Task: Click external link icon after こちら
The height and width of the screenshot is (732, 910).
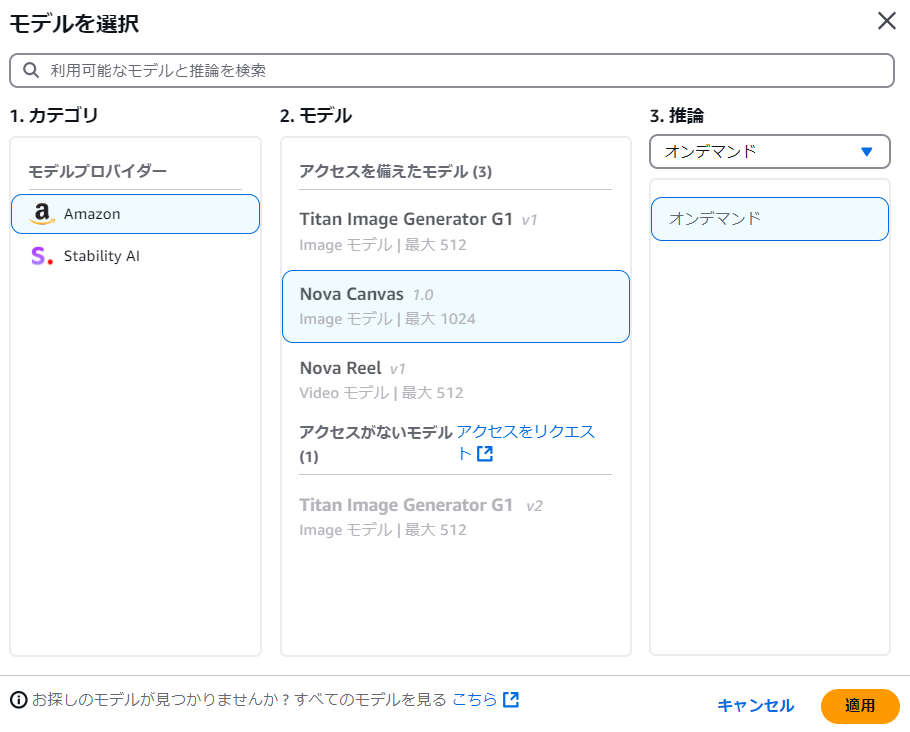Action: click(x=511, y=699)
